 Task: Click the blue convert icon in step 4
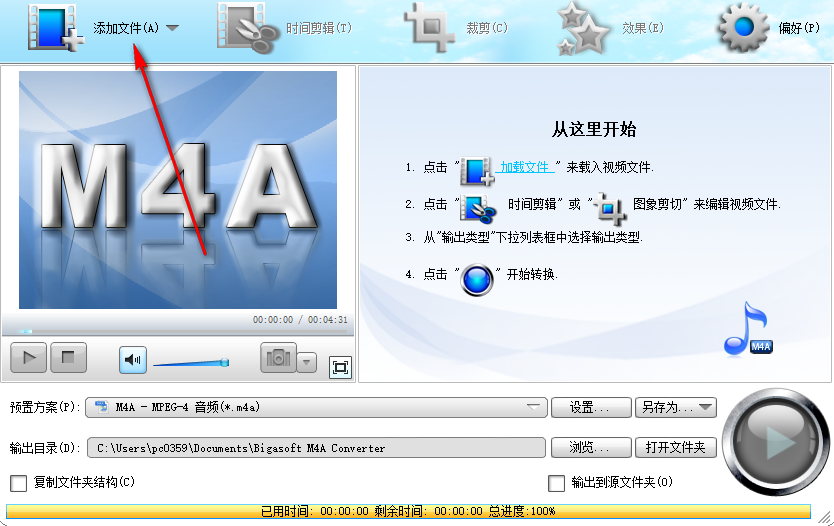[477, 280]
